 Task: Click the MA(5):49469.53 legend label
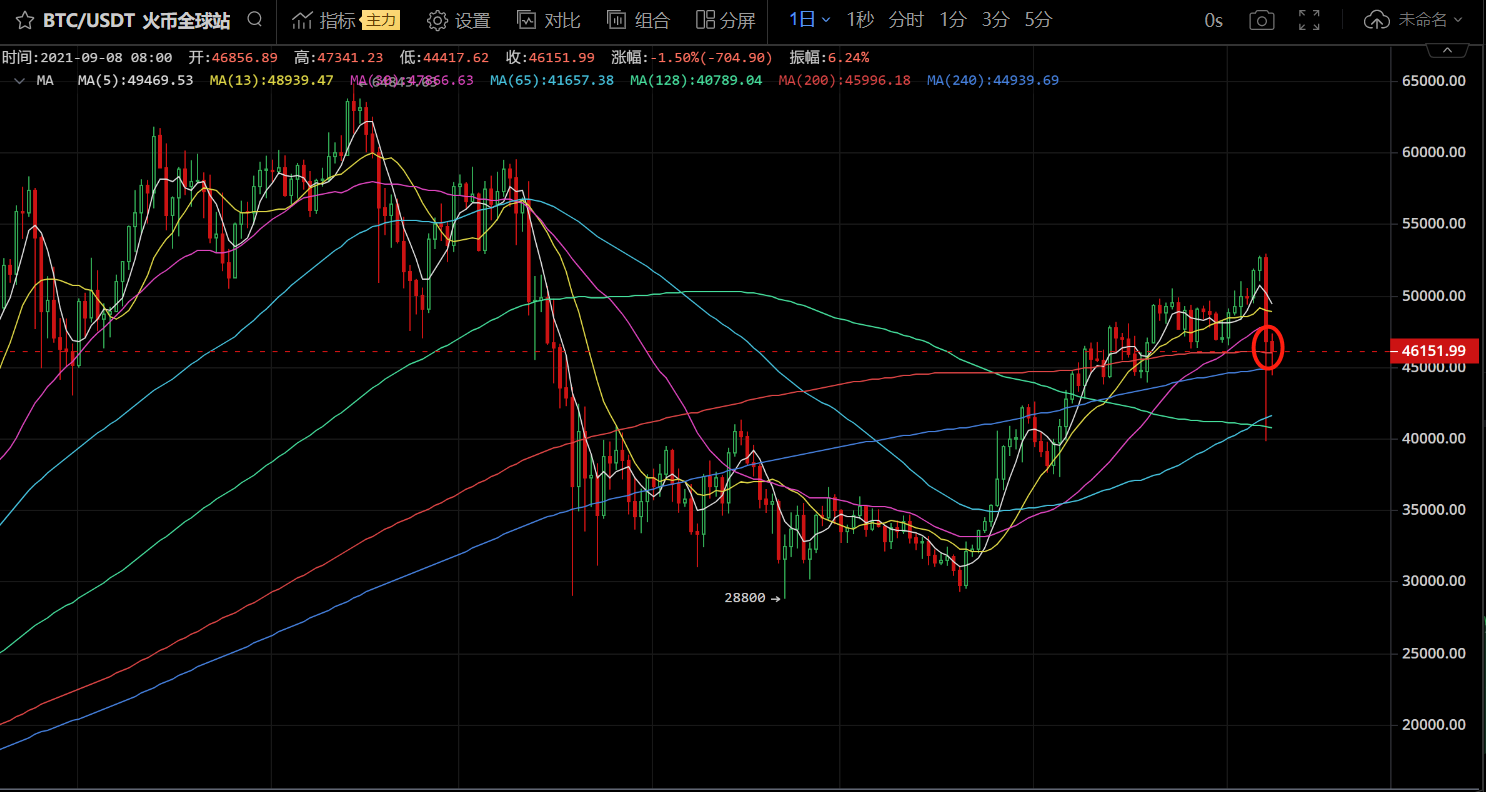[x=136, y=80]
